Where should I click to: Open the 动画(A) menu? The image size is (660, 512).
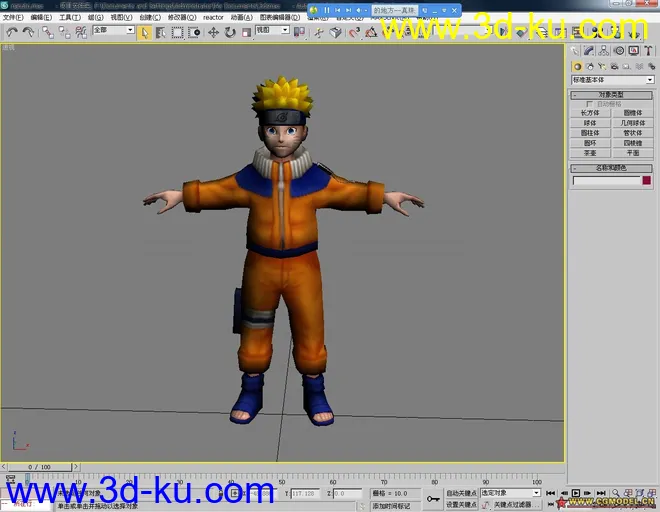coord(242,17)
